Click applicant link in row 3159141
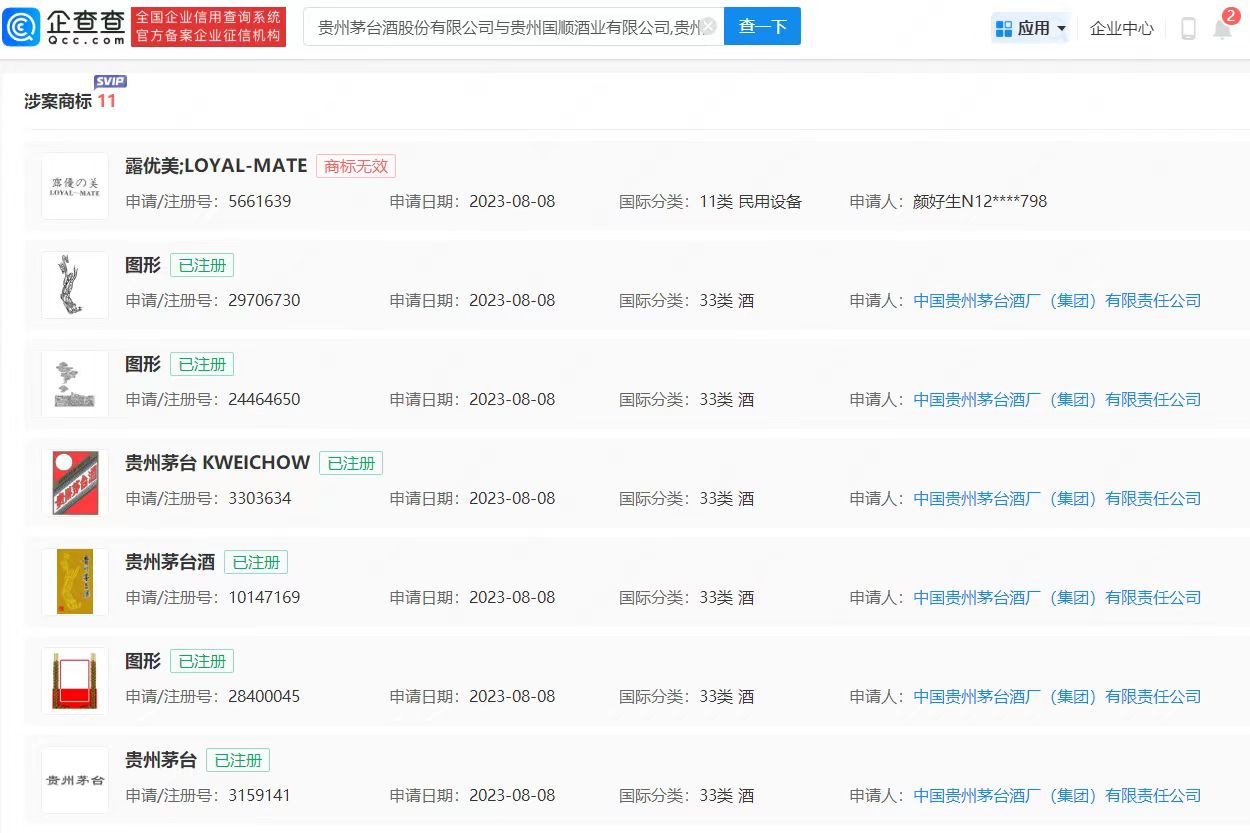This screenshot has height=833, width=1250. pos(1057,796)
